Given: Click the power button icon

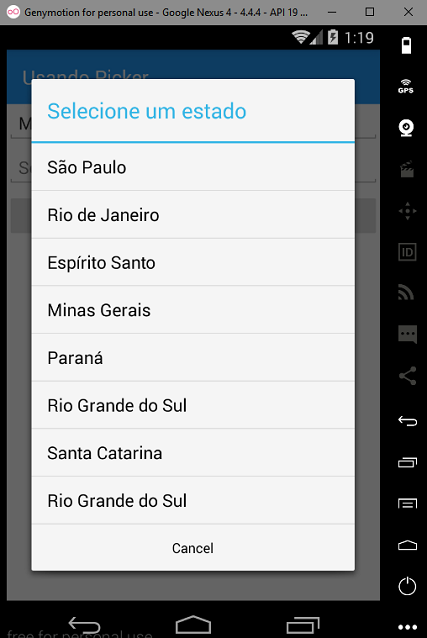Looking at the screenshot, I should click(407, 586).
